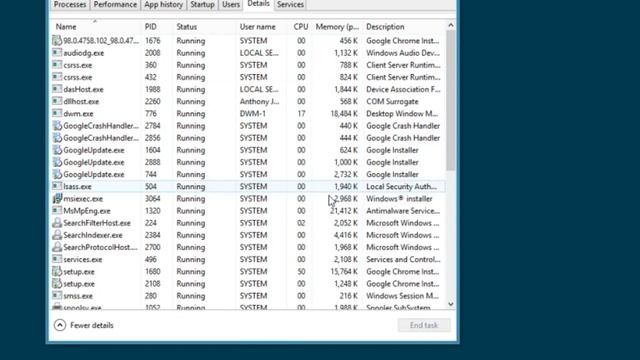Click the services.exe process icon
The height and width of the screenshot is (360, 640).
(x=57, y=259)
